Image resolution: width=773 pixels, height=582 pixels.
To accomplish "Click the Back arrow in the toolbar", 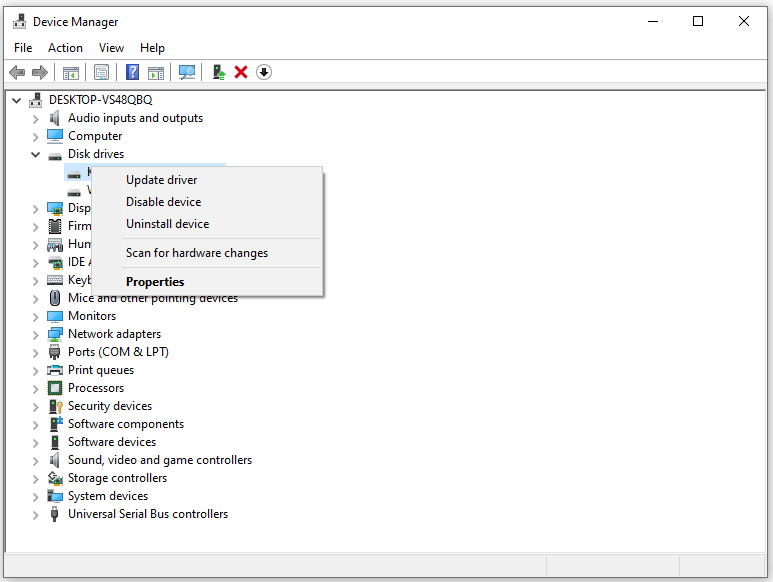I will coord(17,72).
